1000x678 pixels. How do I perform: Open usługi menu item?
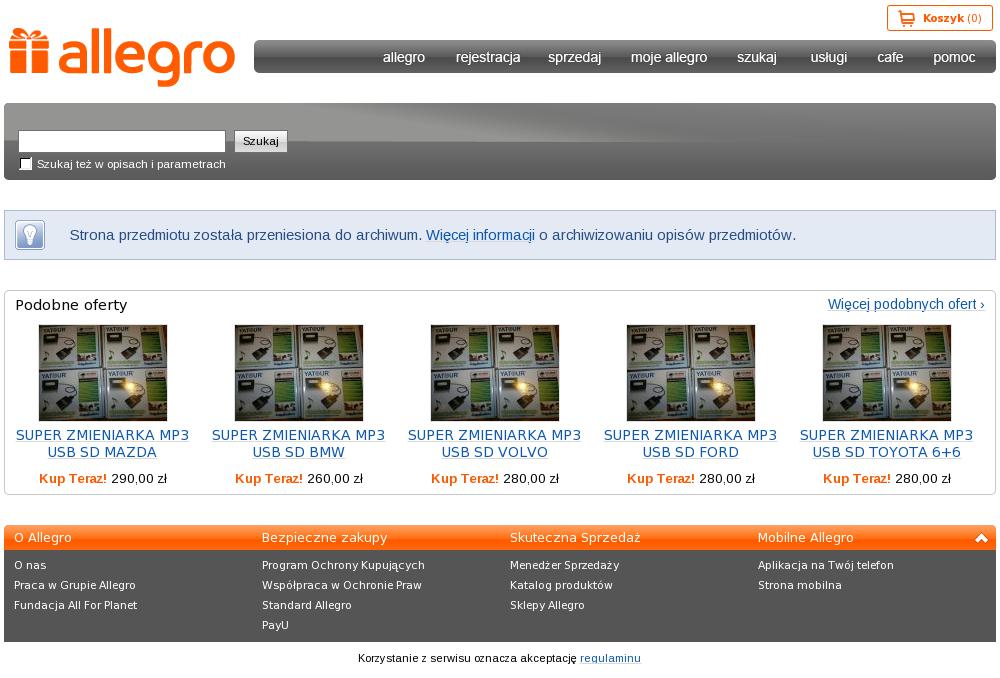pyautogui.click(x=828, y=57)
